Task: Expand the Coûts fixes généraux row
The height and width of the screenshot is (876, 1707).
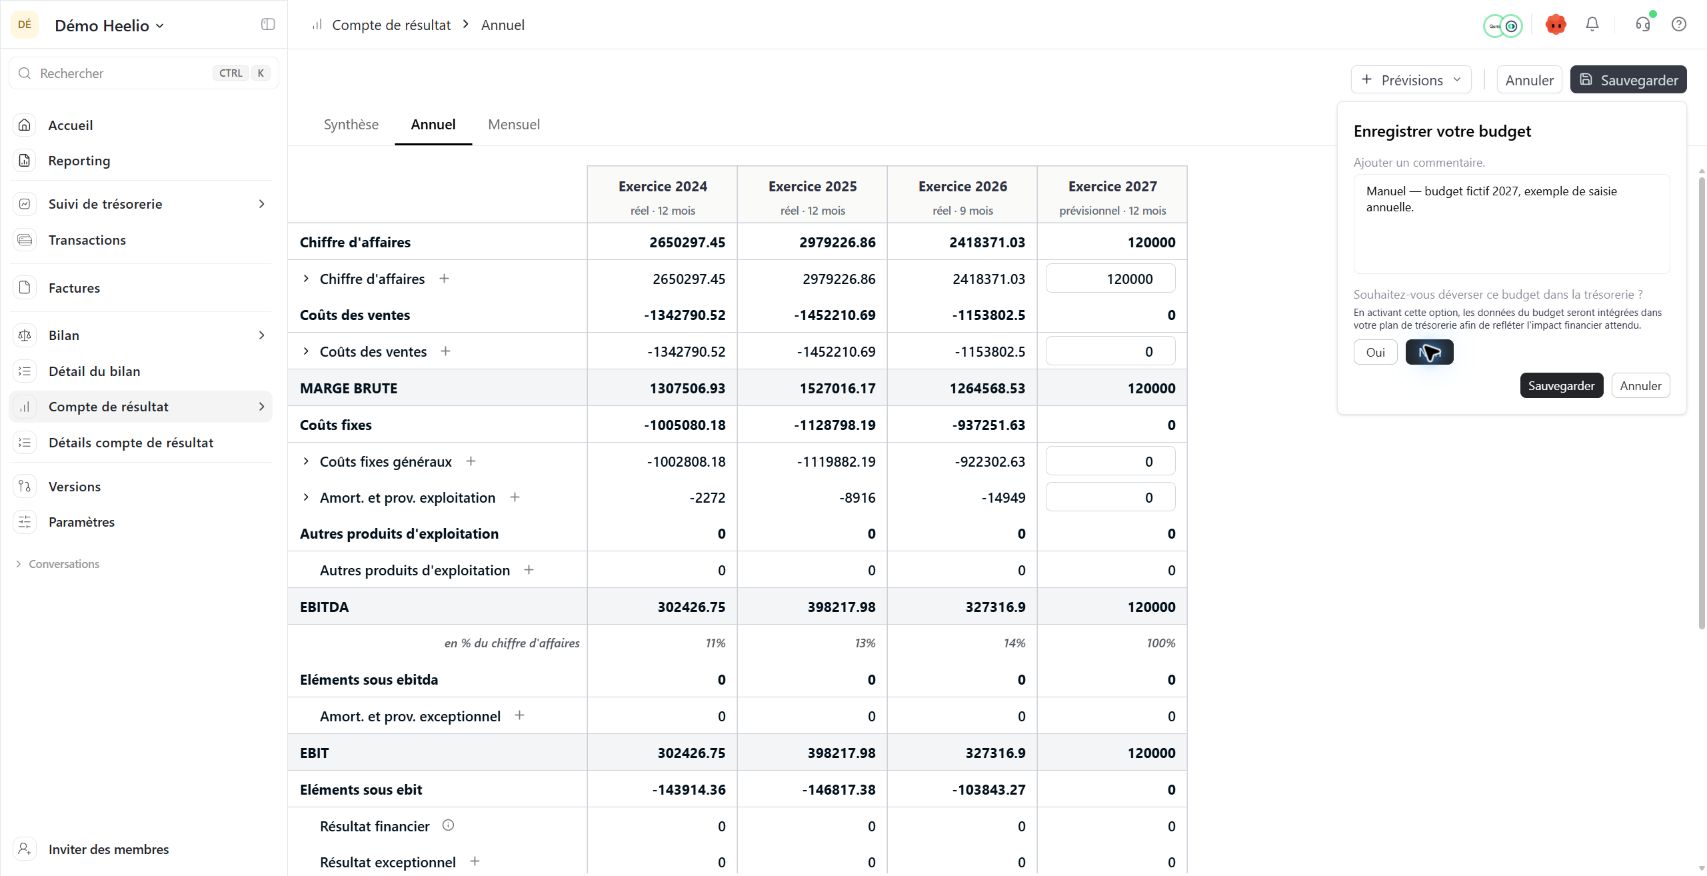Action: (306, 461)
